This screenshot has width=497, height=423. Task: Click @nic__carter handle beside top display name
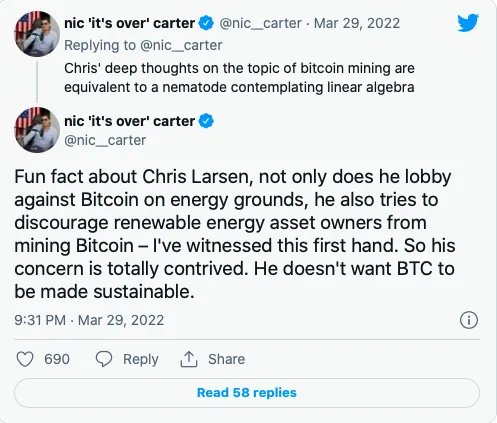click(x=260, y=23)
